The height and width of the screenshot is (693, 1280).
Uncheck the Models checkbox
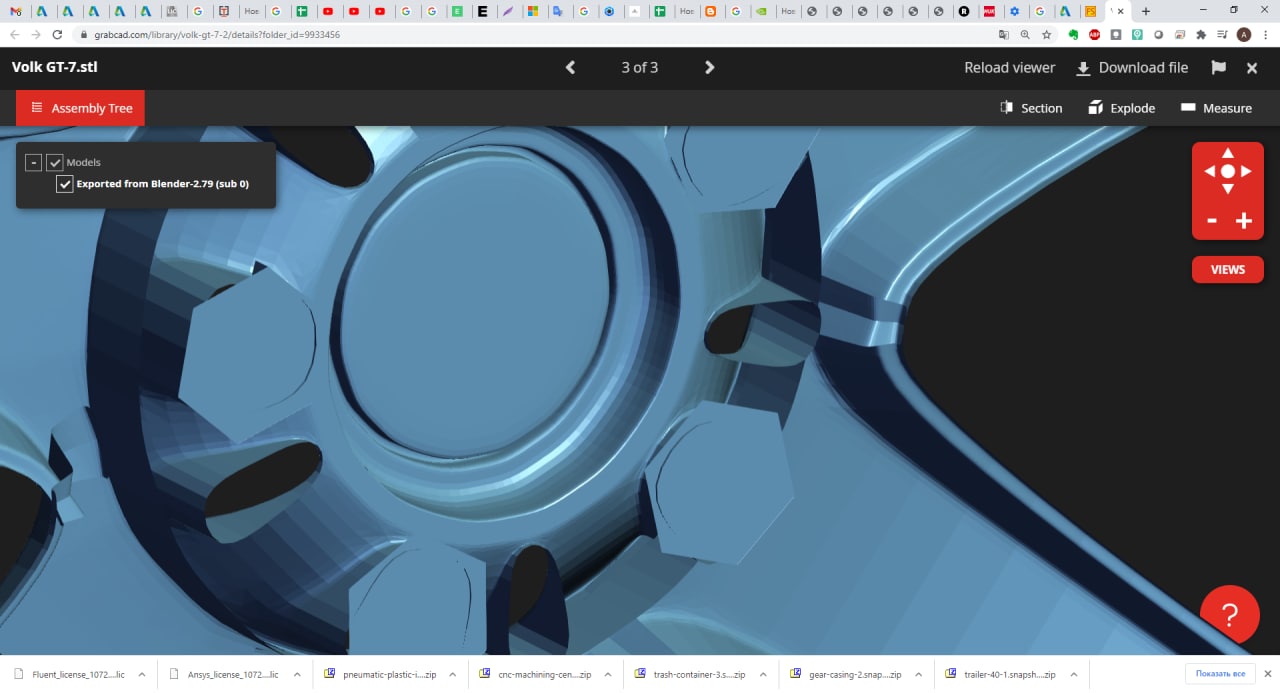[55, 162]
